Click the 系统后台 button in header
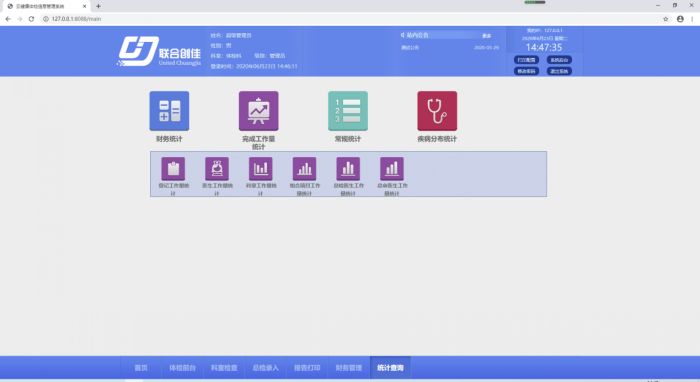The width and height of the screenshot is (700, 382). click(x=559, y=60)
